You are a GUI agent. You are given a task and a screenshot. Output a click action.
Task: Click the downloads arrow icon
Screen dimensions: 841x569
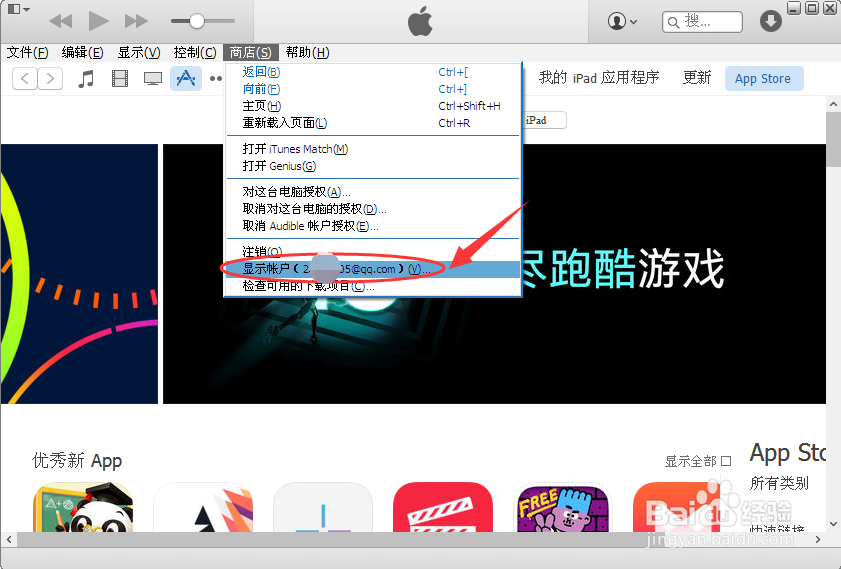(771, 21)
